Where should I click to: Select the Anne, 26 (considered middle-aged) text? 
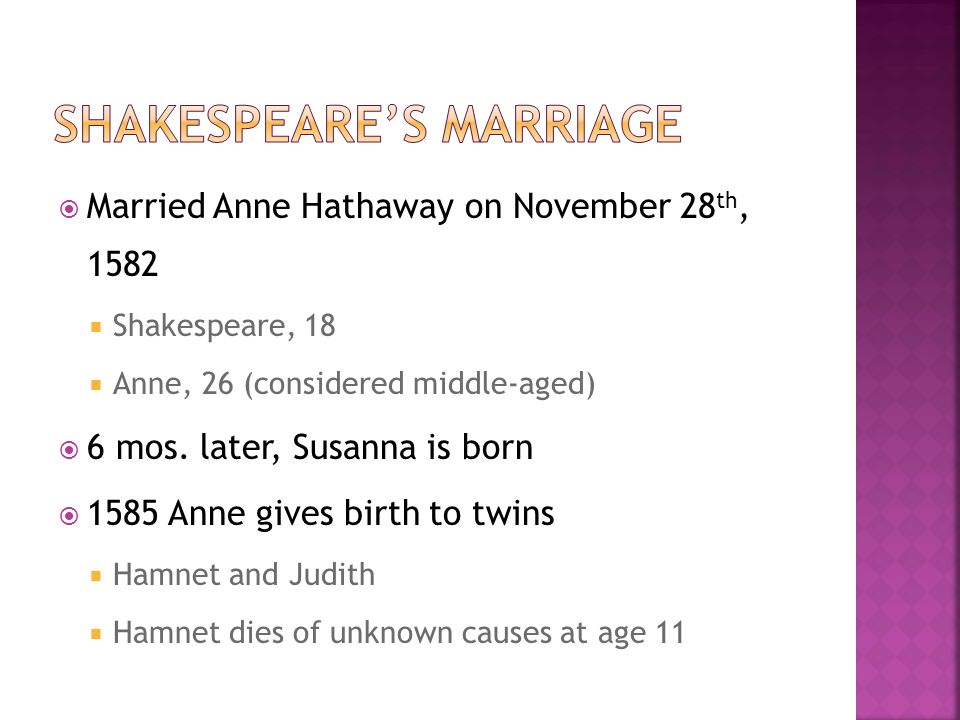(x=354, y=384)
